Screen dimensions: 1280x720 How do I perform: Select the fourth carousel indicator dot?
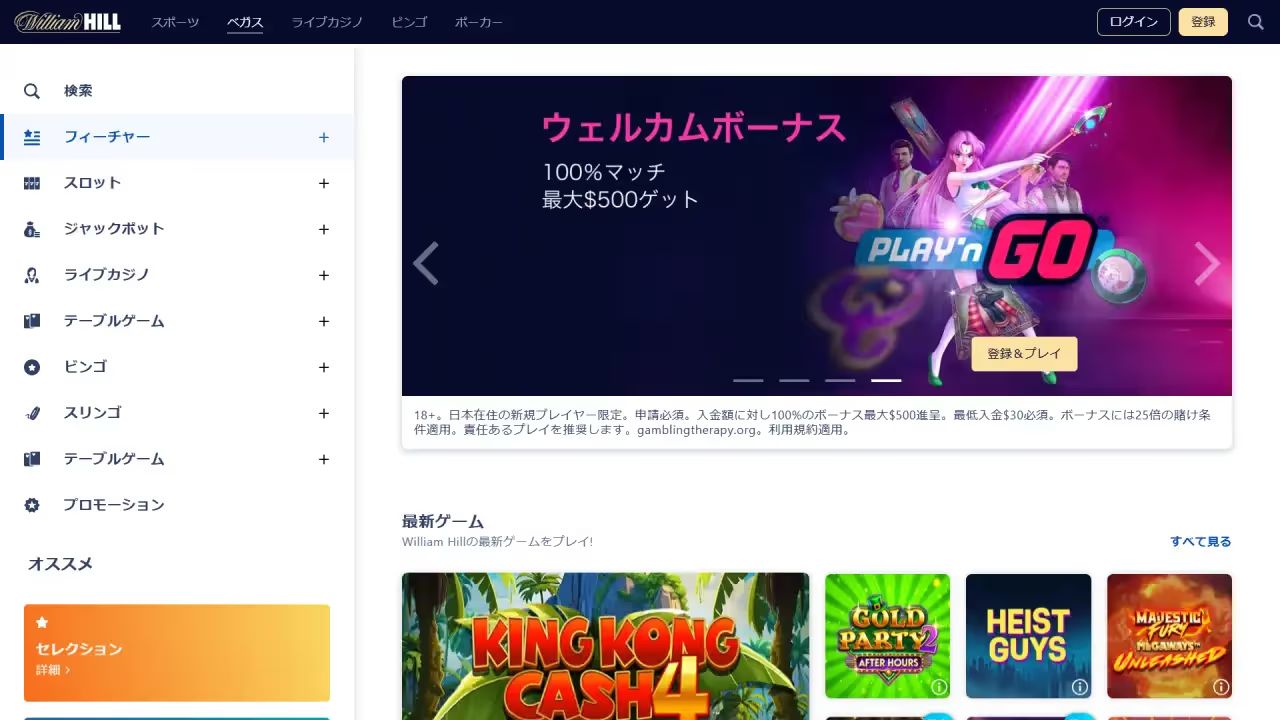(x=884, y=380)
